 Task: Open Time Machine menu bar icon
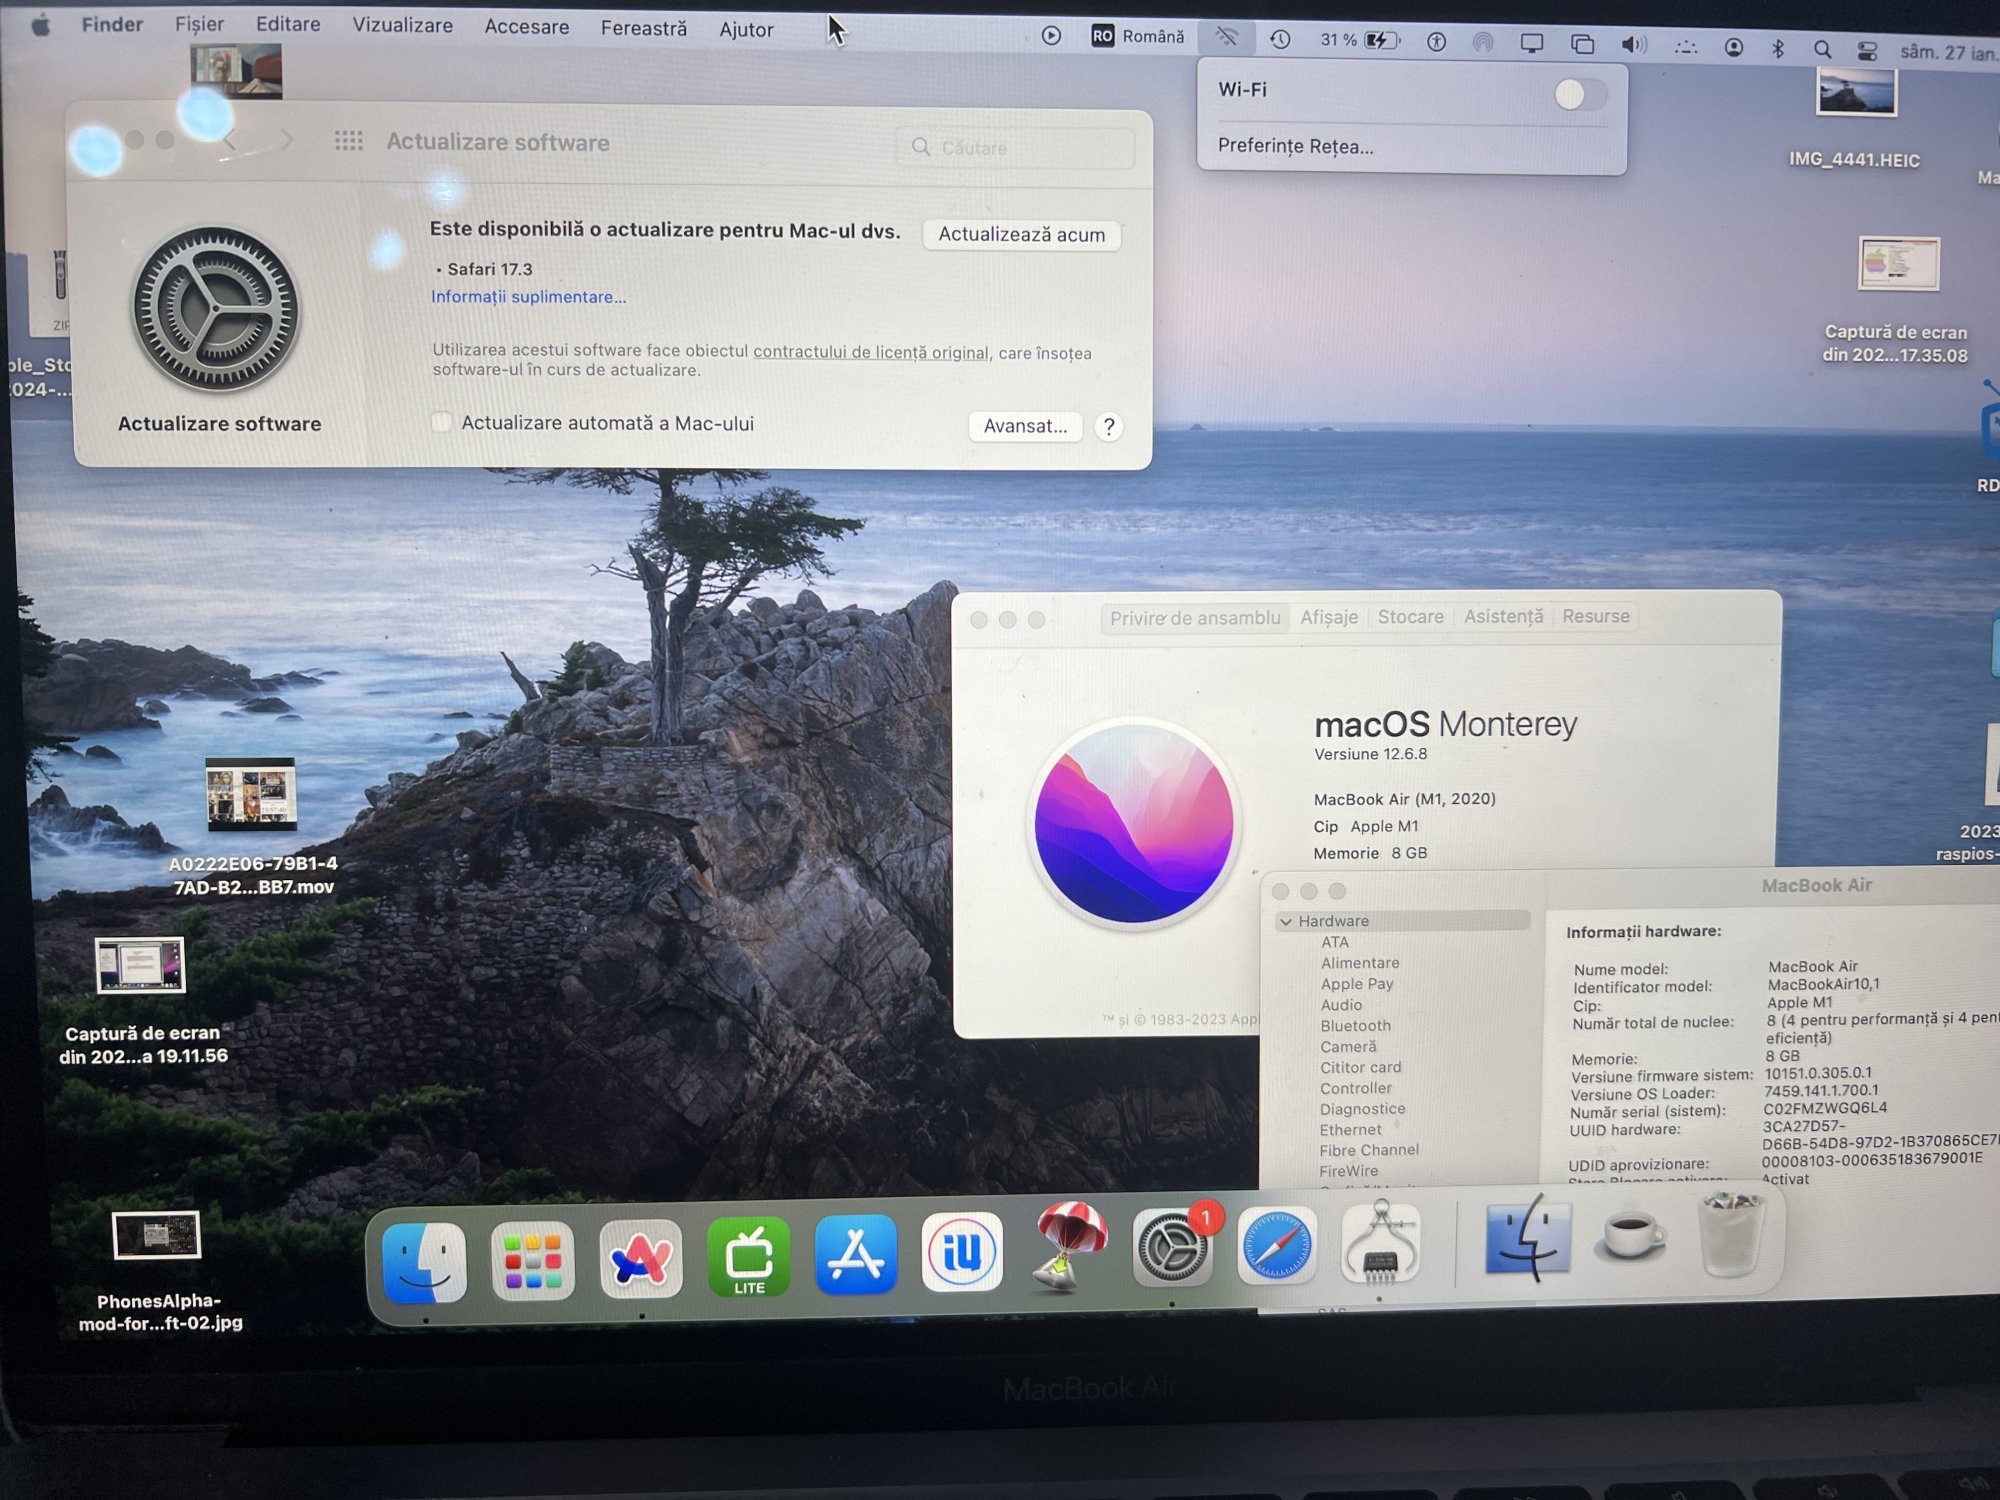tap(1280, 39)
